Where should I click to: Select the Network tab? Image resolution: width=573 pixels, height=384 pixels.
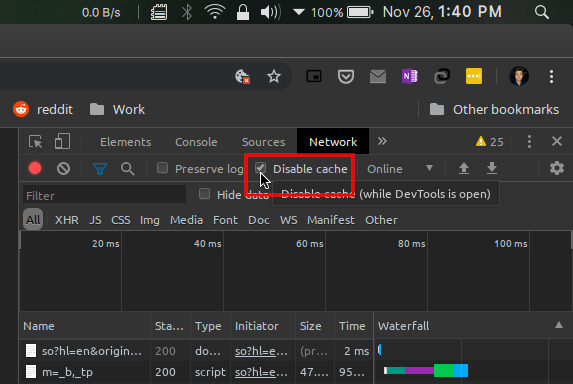333,142
